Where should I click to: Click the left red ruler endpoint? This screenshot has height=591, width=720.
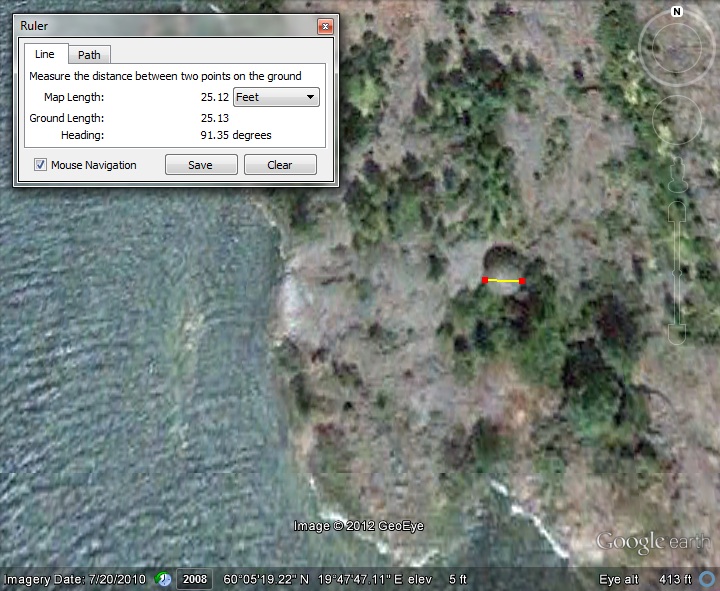[x=485, y=280]
